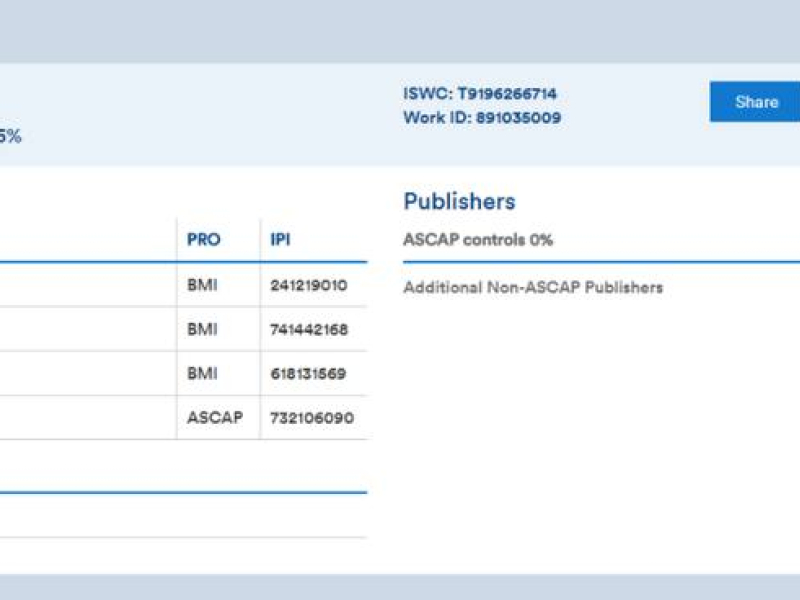Screen dimensions: 800x600
Task: Click the Share button
Action: [756, 102]
